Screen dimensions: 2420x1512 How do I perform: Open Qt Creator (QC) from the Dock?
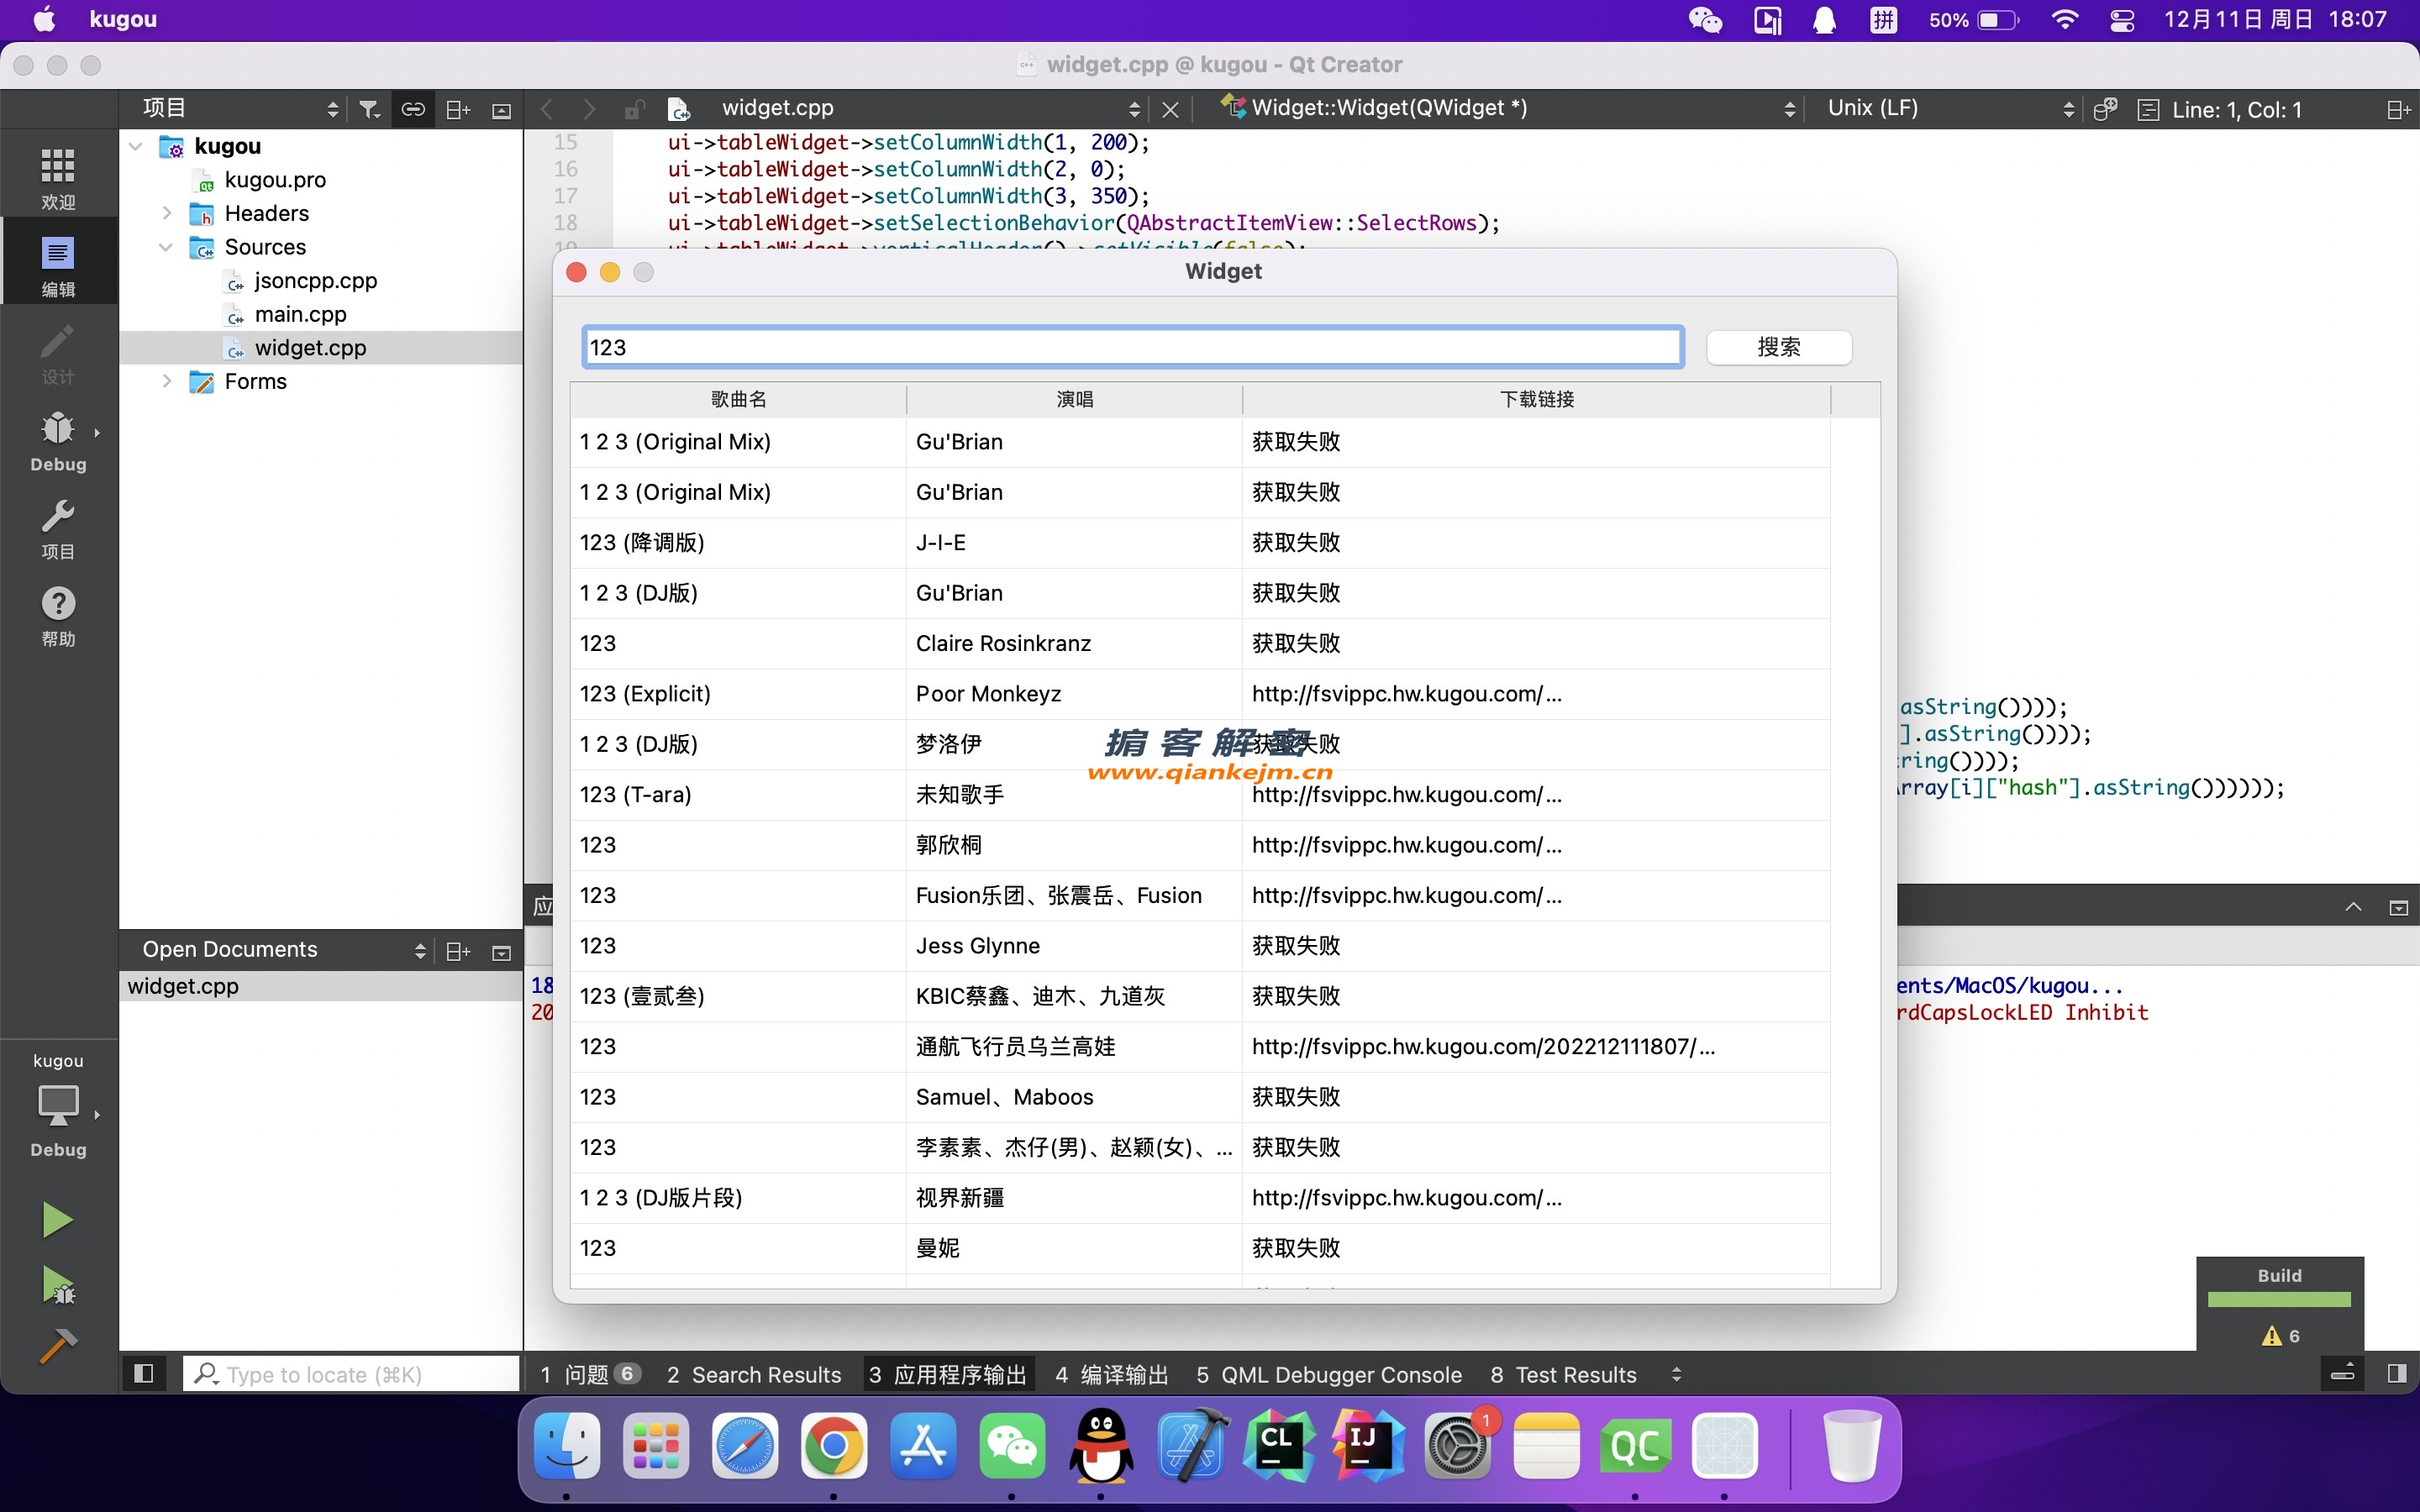[x=1635, y=1446]
